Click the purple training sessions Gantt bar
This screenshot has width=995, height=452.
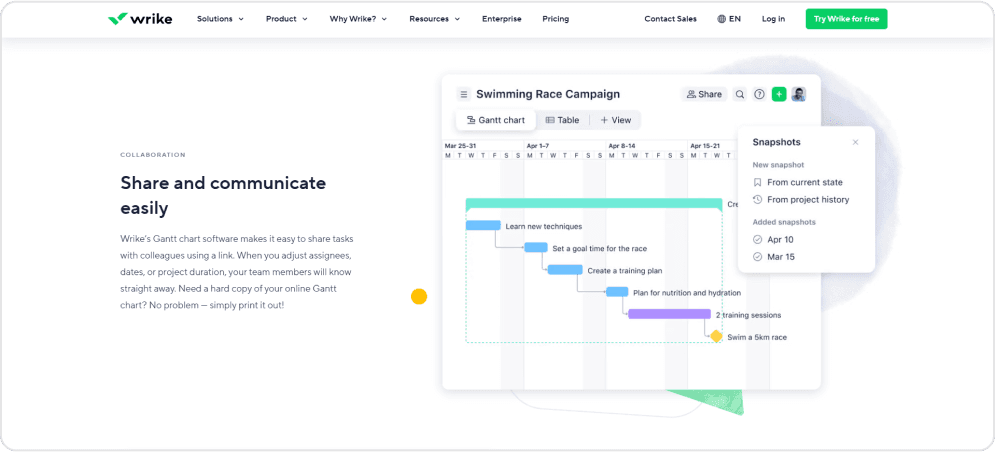point(669,314)
